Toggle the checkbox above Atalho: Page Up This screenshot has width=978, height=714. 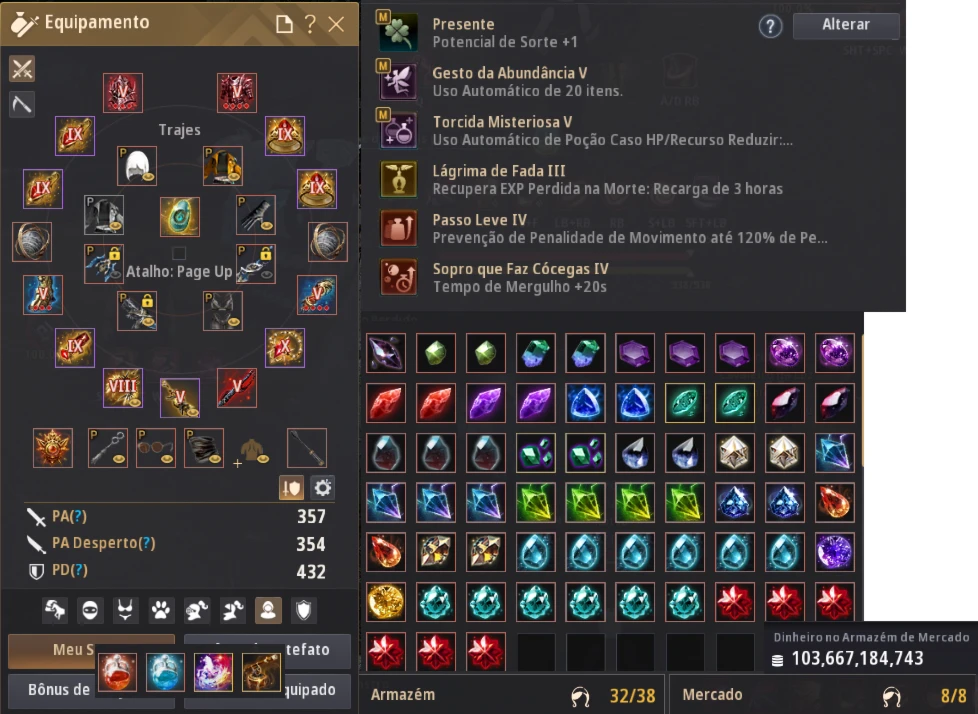click(179, 253)
